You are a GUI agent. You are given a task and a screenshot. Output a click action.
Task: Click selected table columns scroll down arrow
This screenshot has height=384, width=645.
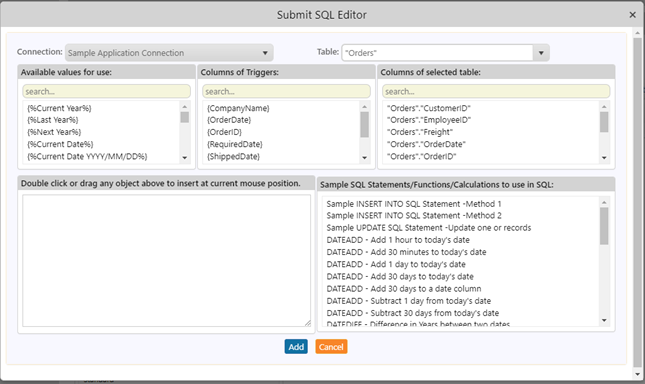pos(604,157)
